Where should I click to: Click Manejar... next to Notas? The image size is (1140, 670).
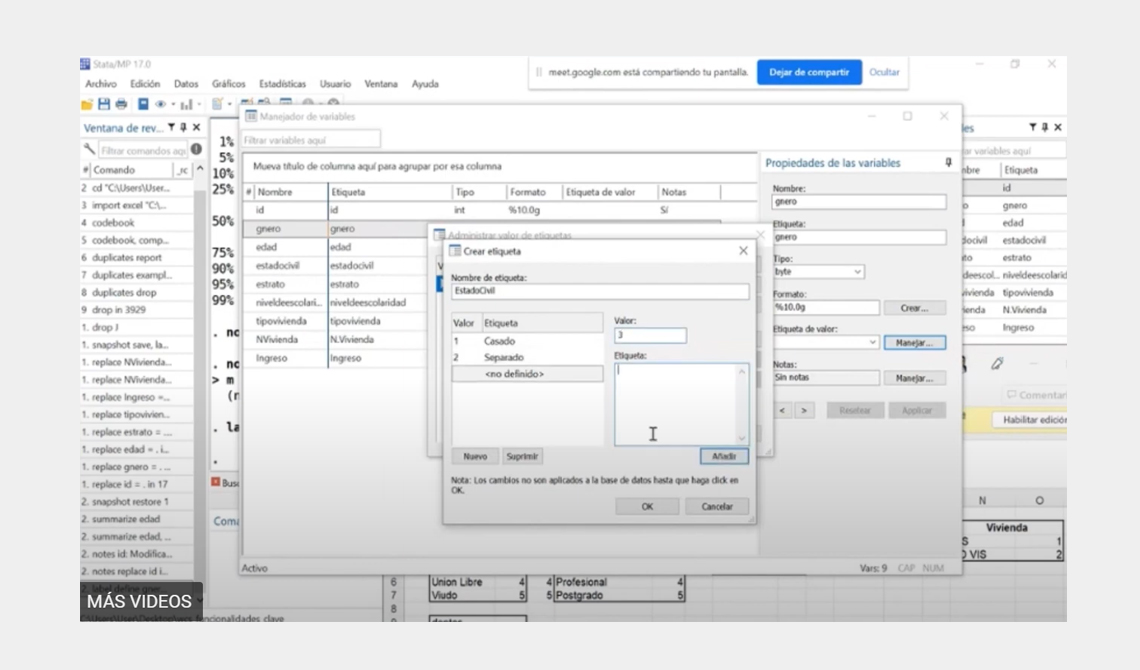click(914, 378)
